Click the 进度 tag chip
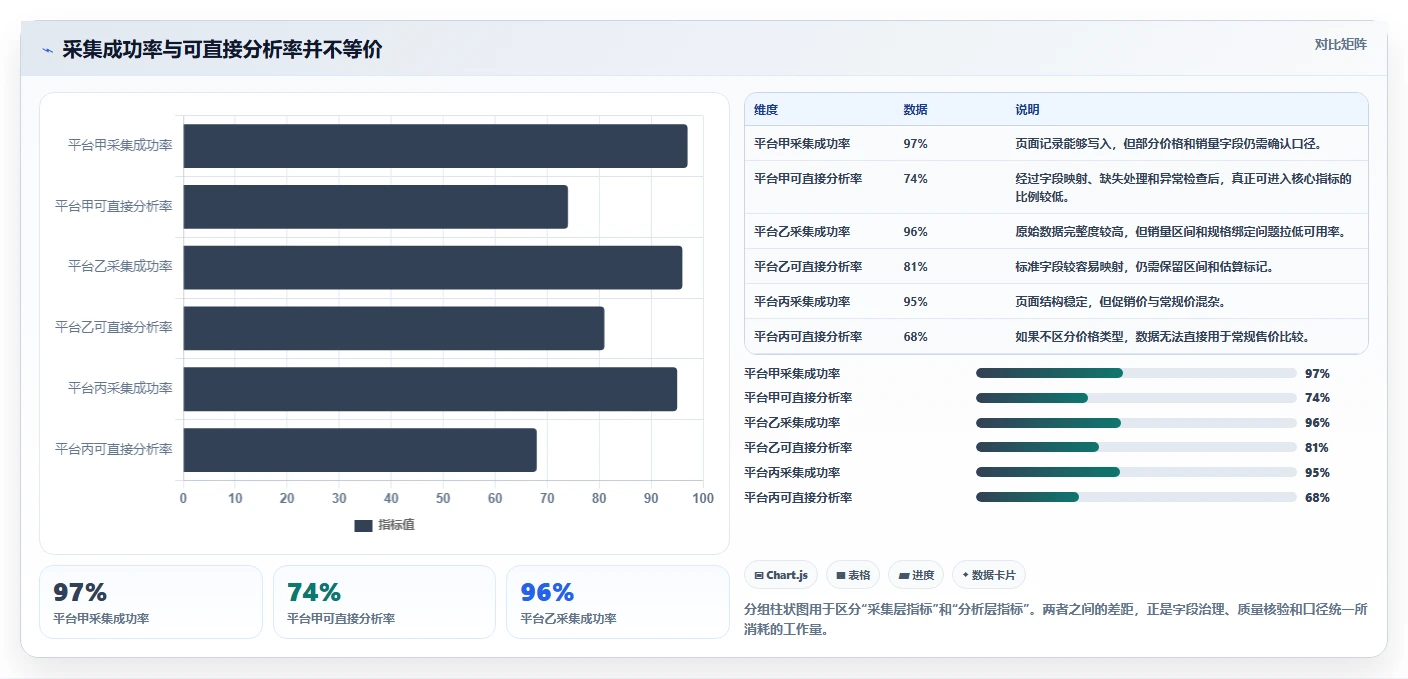The height and width of the screenshot is (679, 1408). 916,575
